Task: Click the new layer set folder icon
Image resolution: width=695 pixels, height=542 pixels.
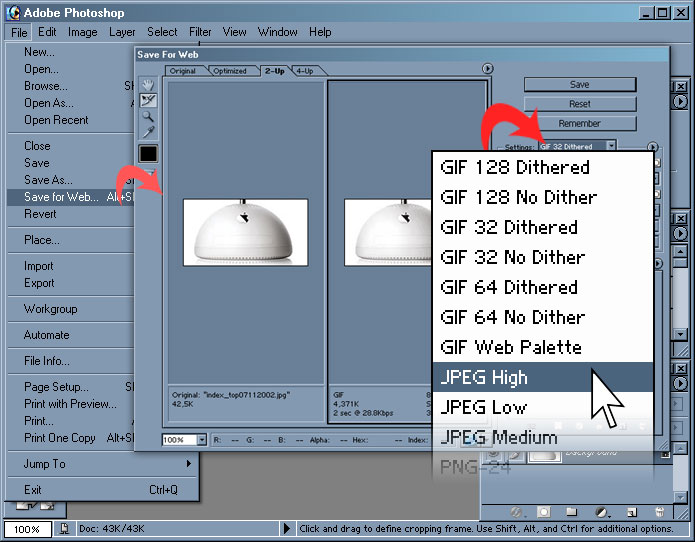Action: point(572,512)
